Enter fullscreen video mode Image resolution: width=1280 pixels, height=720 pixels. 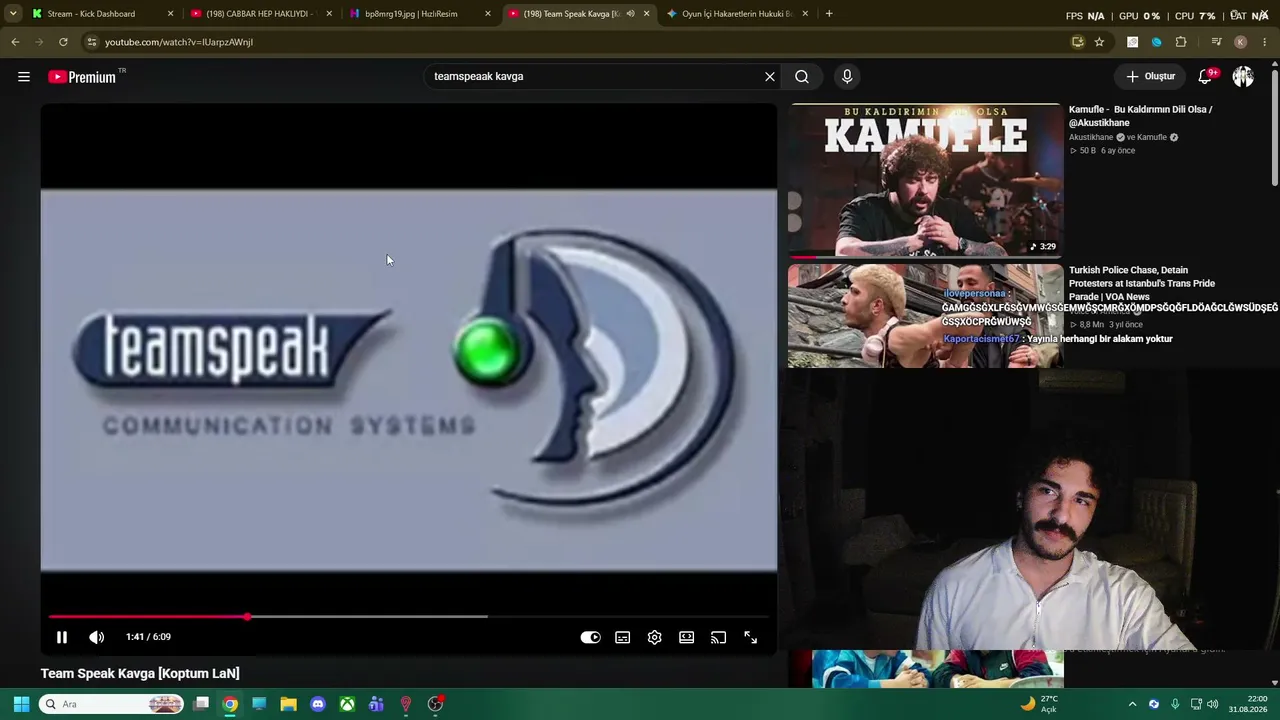(750, 637)
